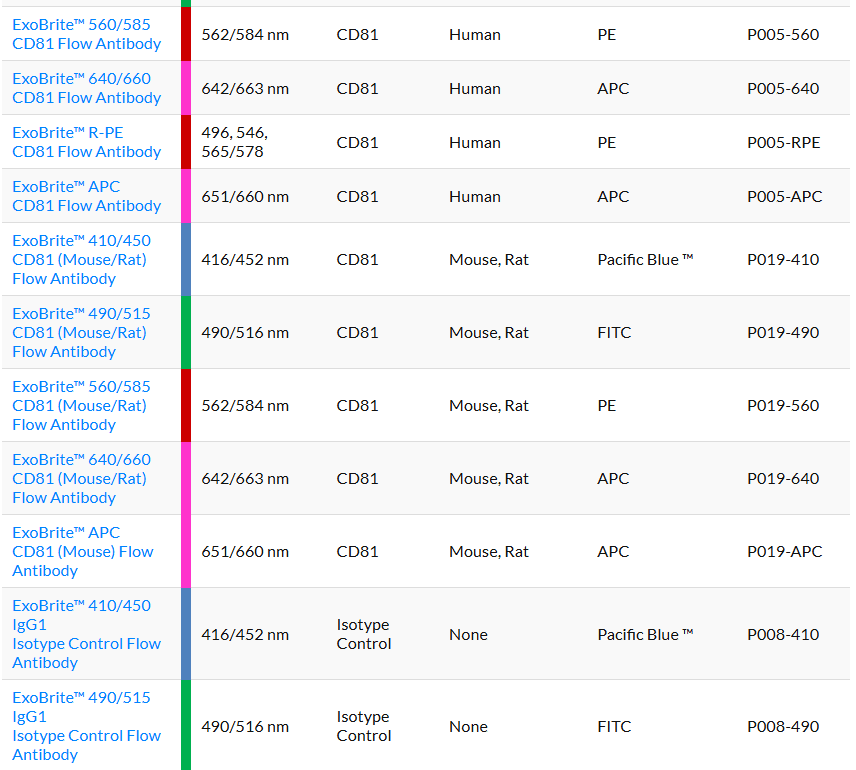Click Pacific Blue in P019-410 row

(645, 259)
